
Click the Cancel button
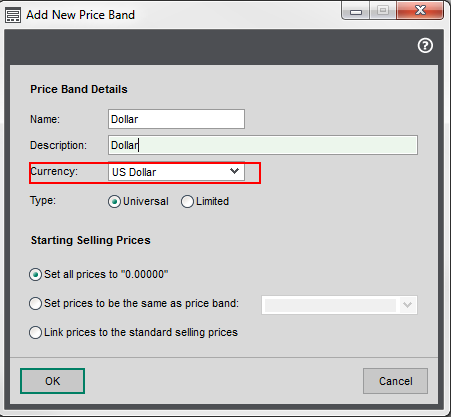click(x=395, y=381)
